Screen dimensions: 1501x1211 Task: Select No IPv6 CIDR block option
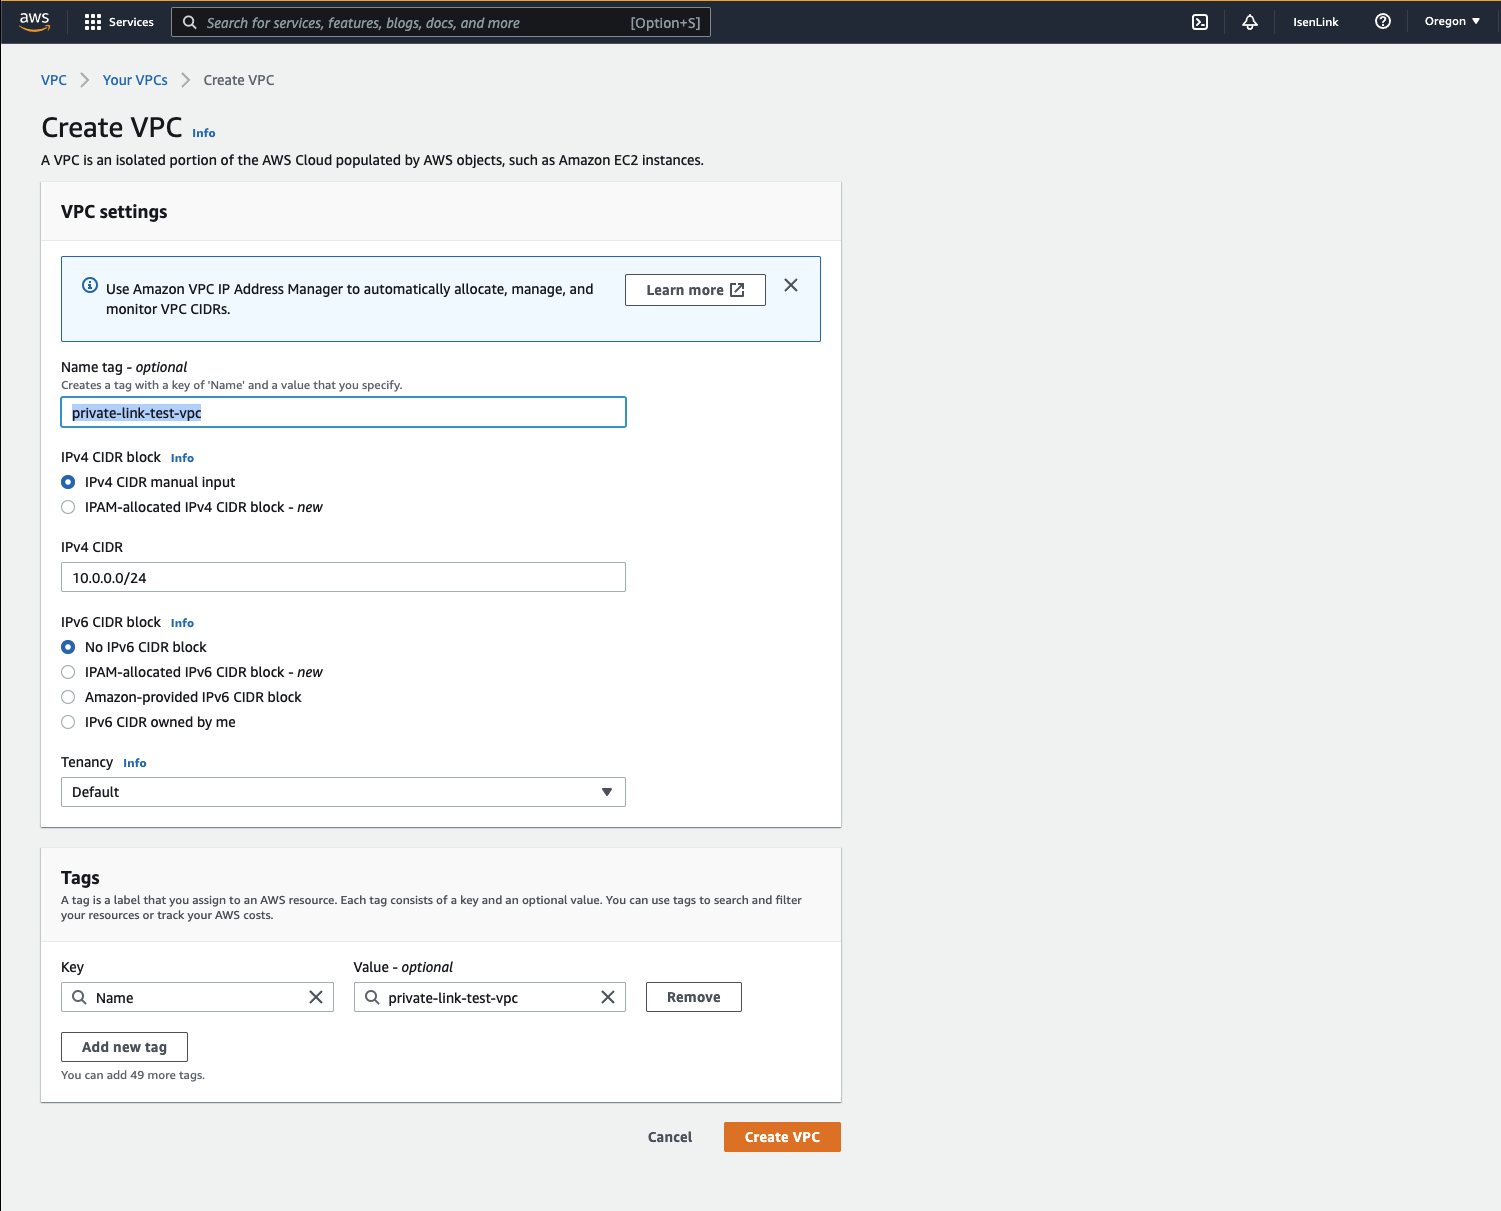pos(68,647)
